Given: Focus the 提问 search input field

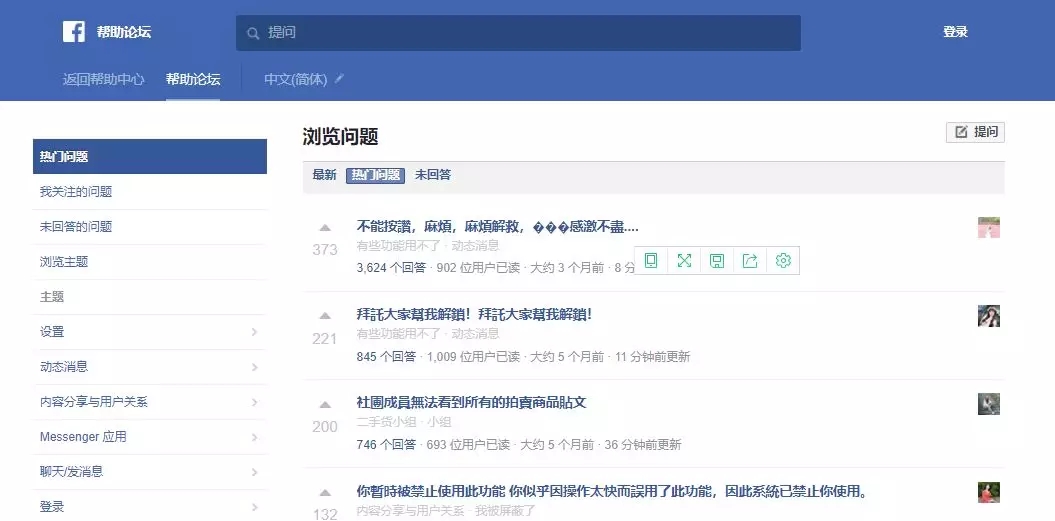Looking at the screenshot, I should click(518, 33).
